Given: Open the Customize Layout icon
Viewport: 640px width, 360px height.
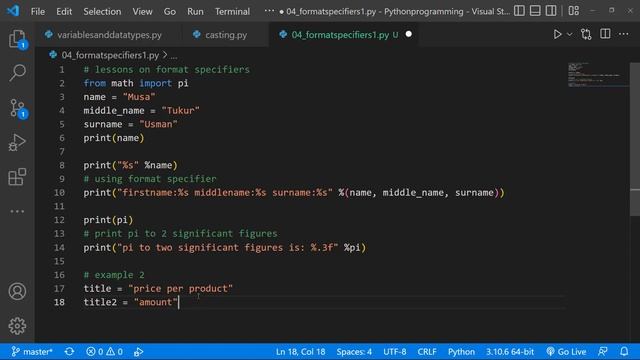Looking at the screenshot, I should click(574, 11).
